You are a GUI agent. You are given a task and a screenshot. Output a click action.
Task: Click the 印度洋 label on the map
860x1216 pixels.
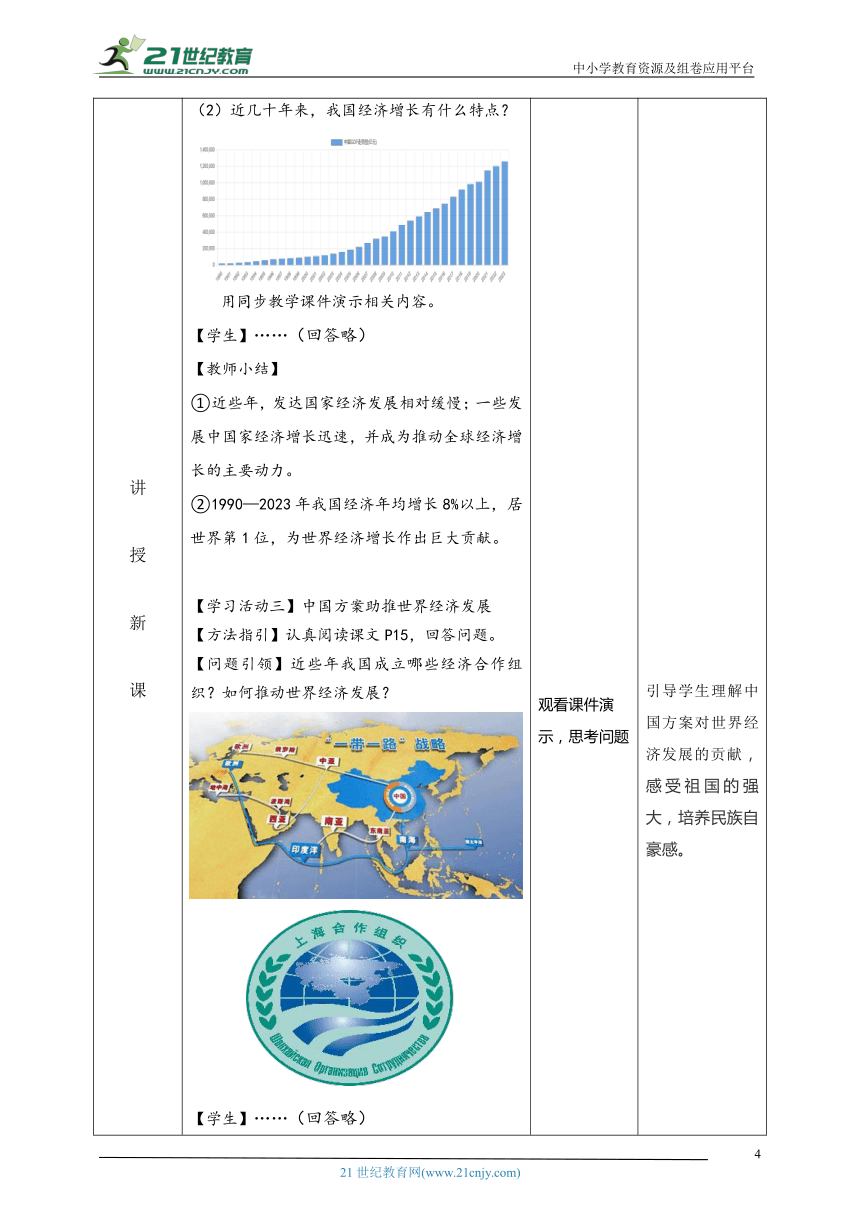click(305, 849)
